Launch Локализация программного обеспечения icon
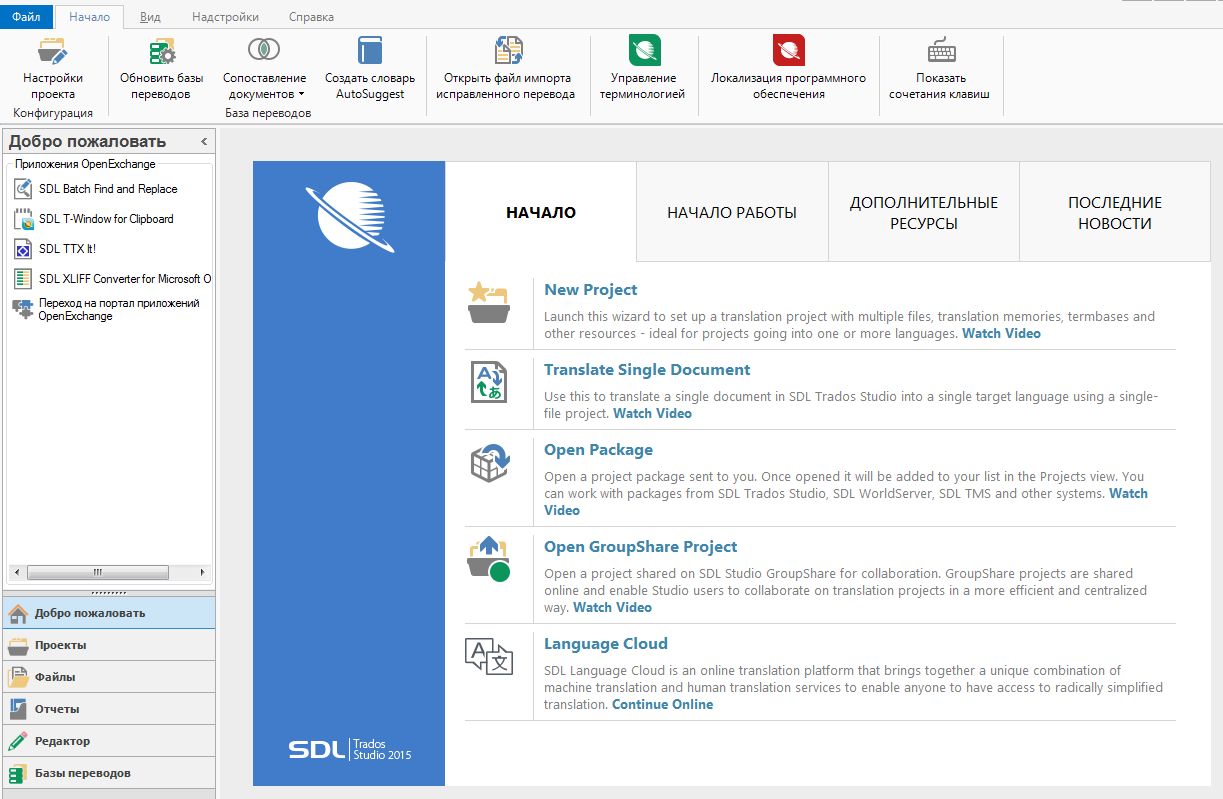 789,50
